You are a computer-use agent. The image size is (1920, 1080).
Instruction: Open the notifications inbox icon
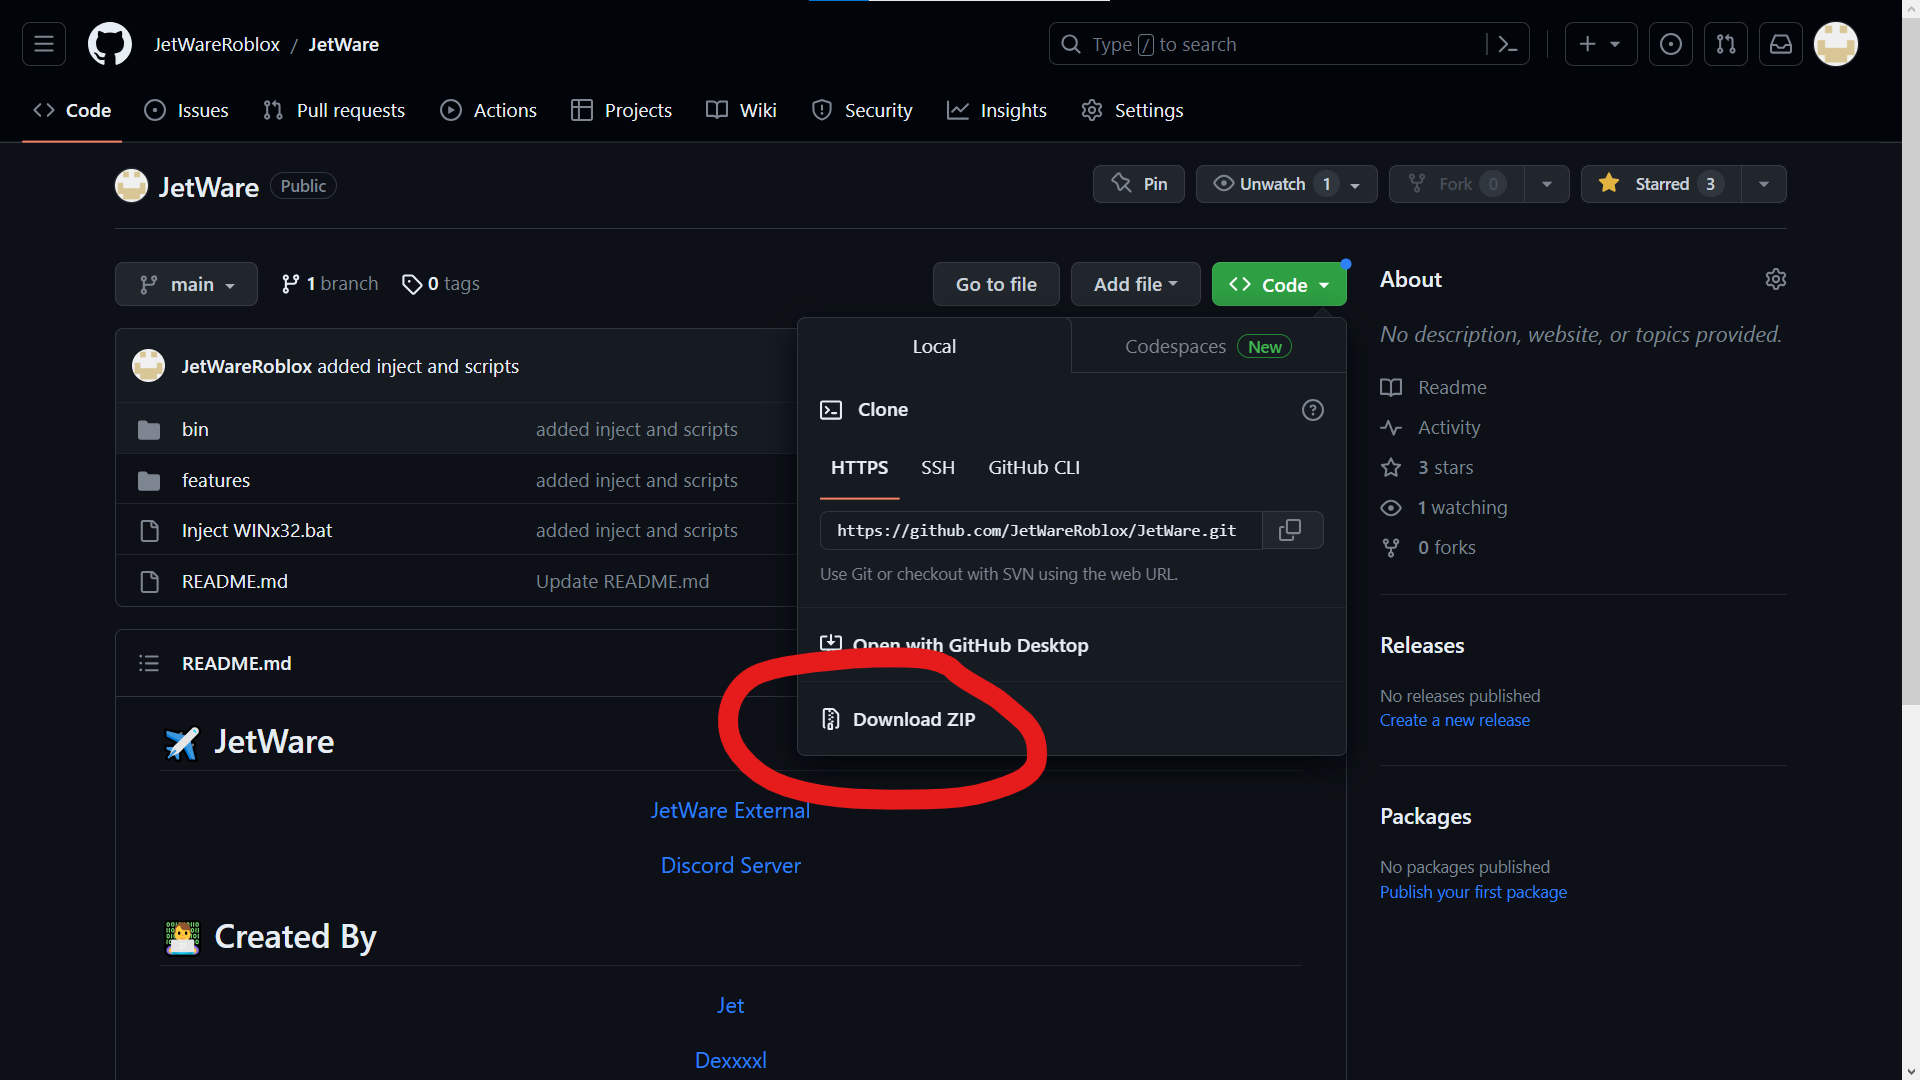click(1781, 44)
